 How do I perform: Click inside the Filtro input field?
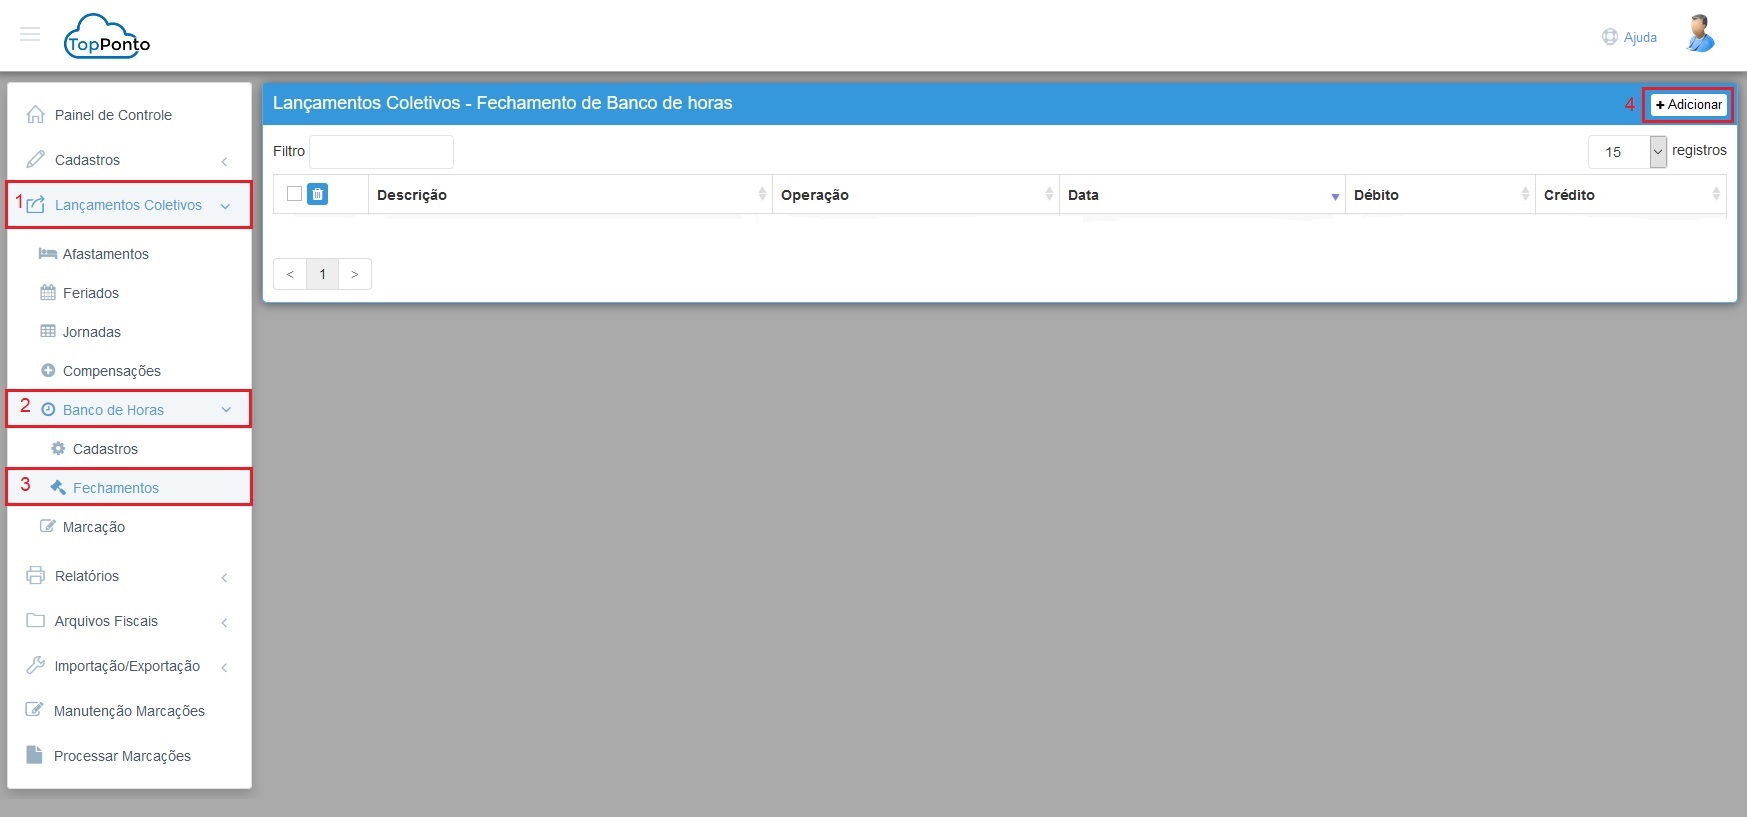[381, 152]
